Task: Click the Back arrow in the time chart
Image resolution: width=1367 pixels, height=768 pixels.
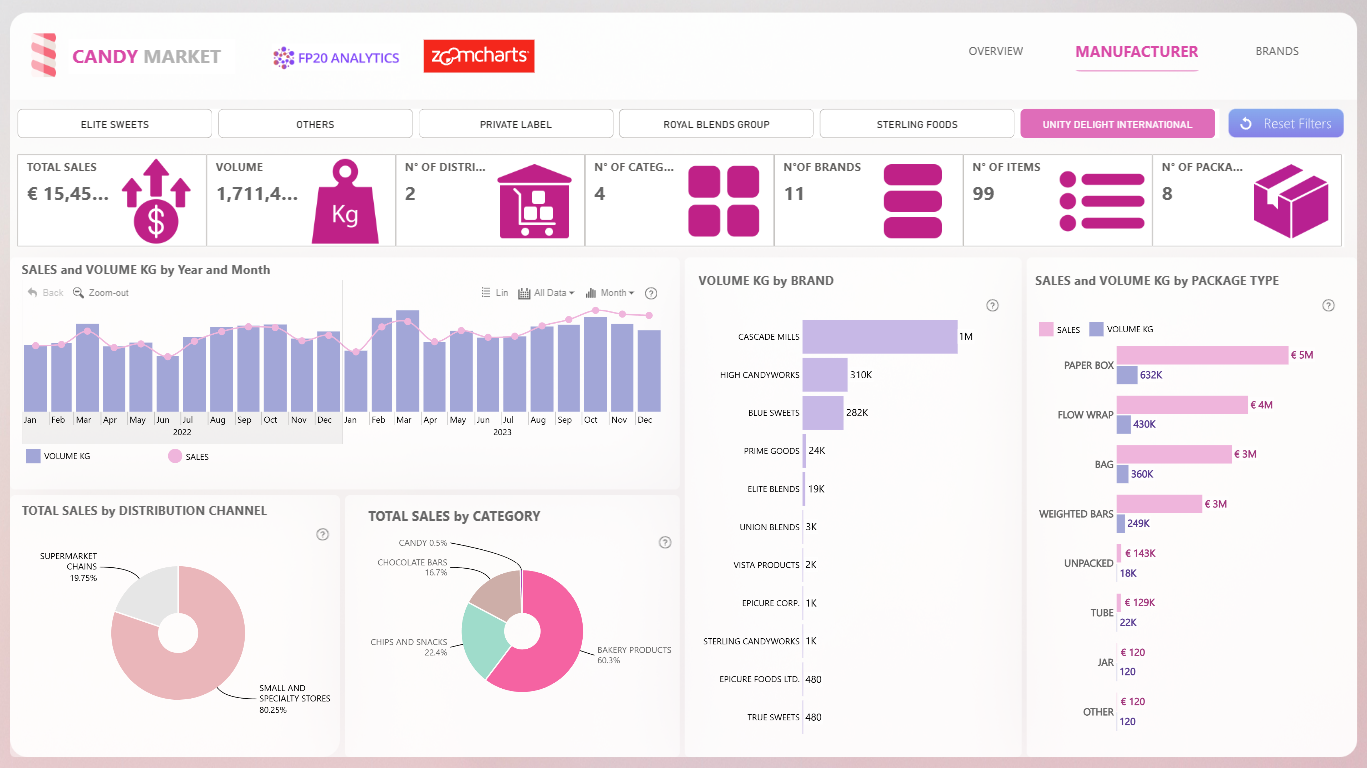Action: (45, 293)
